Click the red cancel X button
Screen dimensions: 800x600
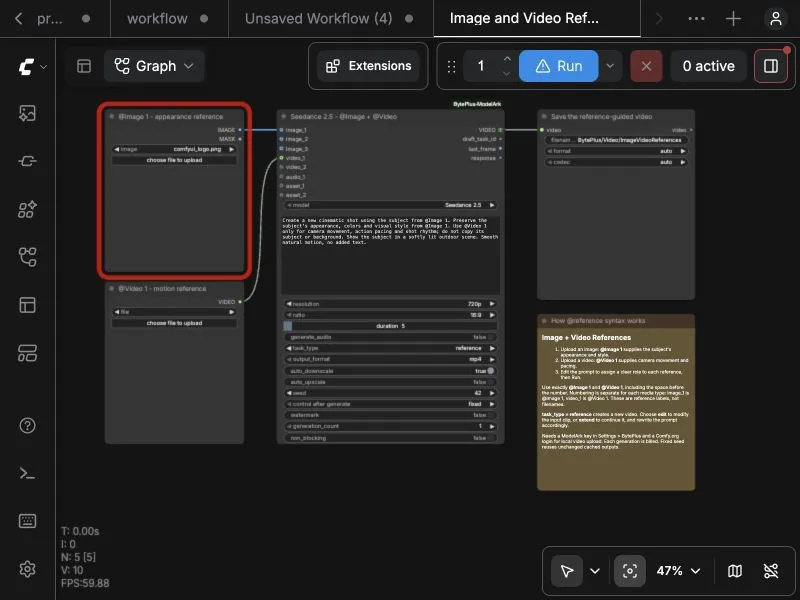pyautogui.click(x=646, y=66)
